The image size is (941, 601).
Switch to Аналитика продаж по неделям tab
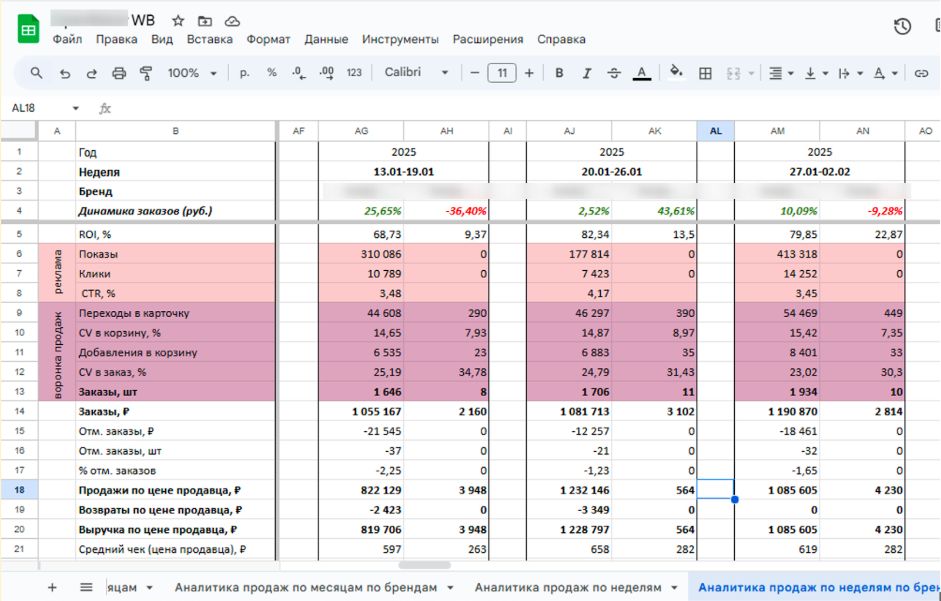click(568, 587)
